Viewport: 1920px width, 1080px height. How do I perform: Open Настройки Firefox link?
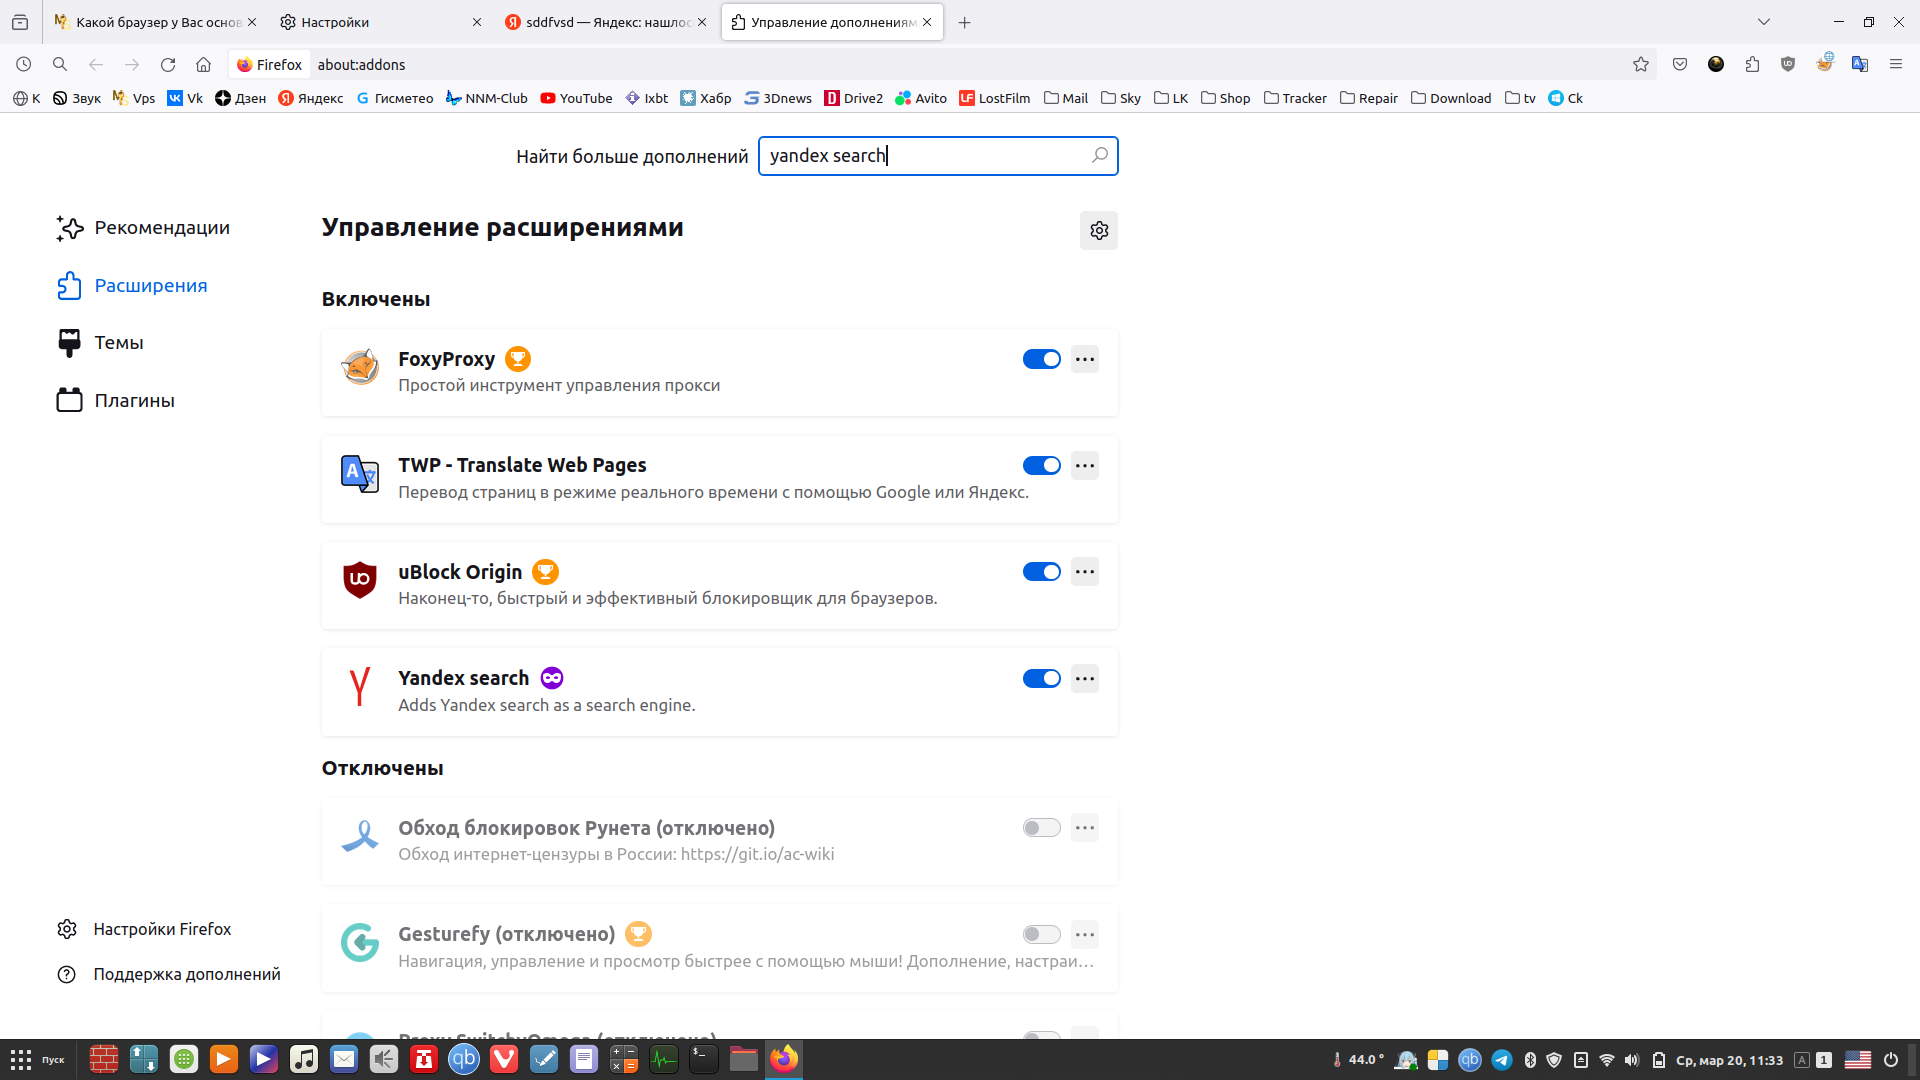[x=144, y=929]
